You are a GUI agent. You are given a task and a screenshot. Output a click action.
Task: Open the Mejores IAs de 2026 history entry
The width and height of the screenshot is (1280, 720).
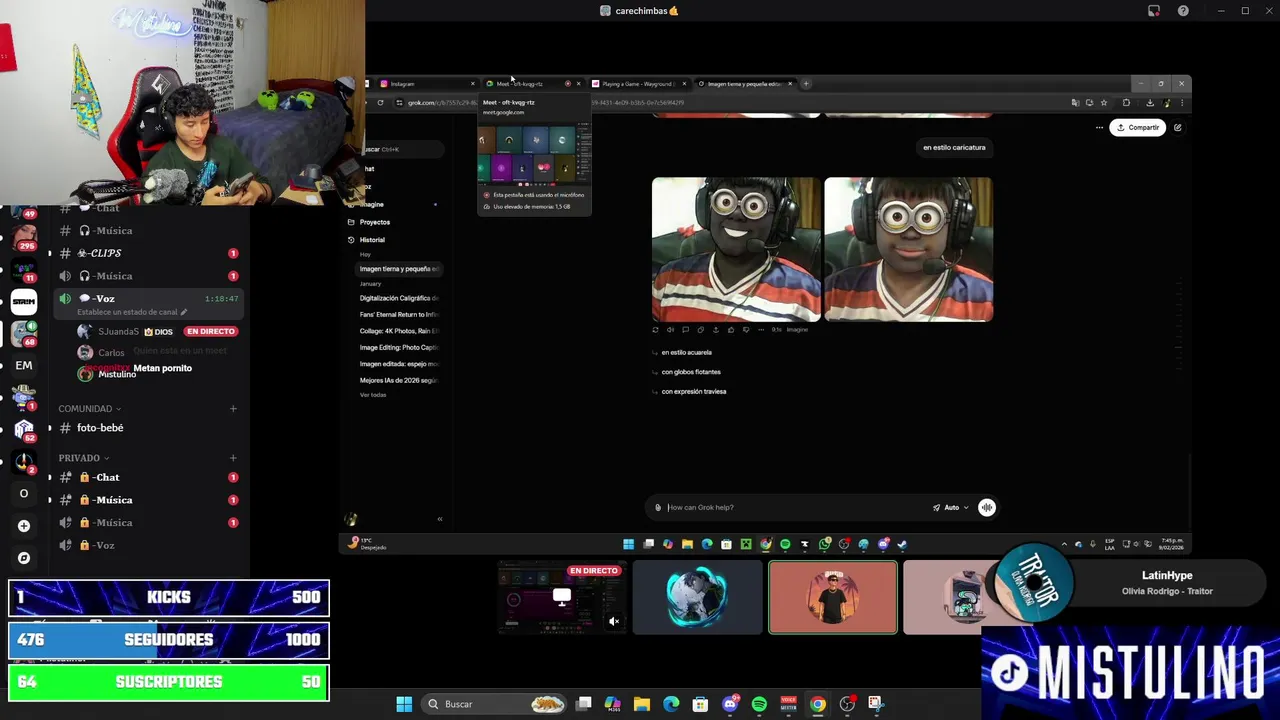pyautogui.click(x=399, y=380)
